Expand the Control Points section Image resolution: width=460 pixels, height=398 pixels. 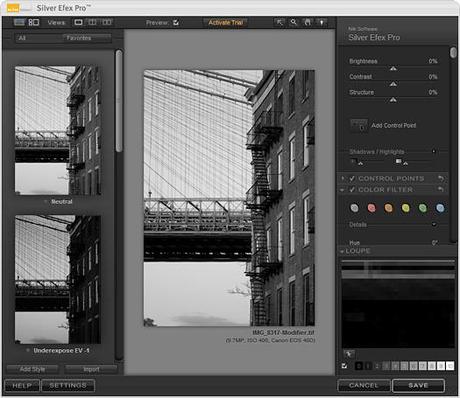coord(343,179)
